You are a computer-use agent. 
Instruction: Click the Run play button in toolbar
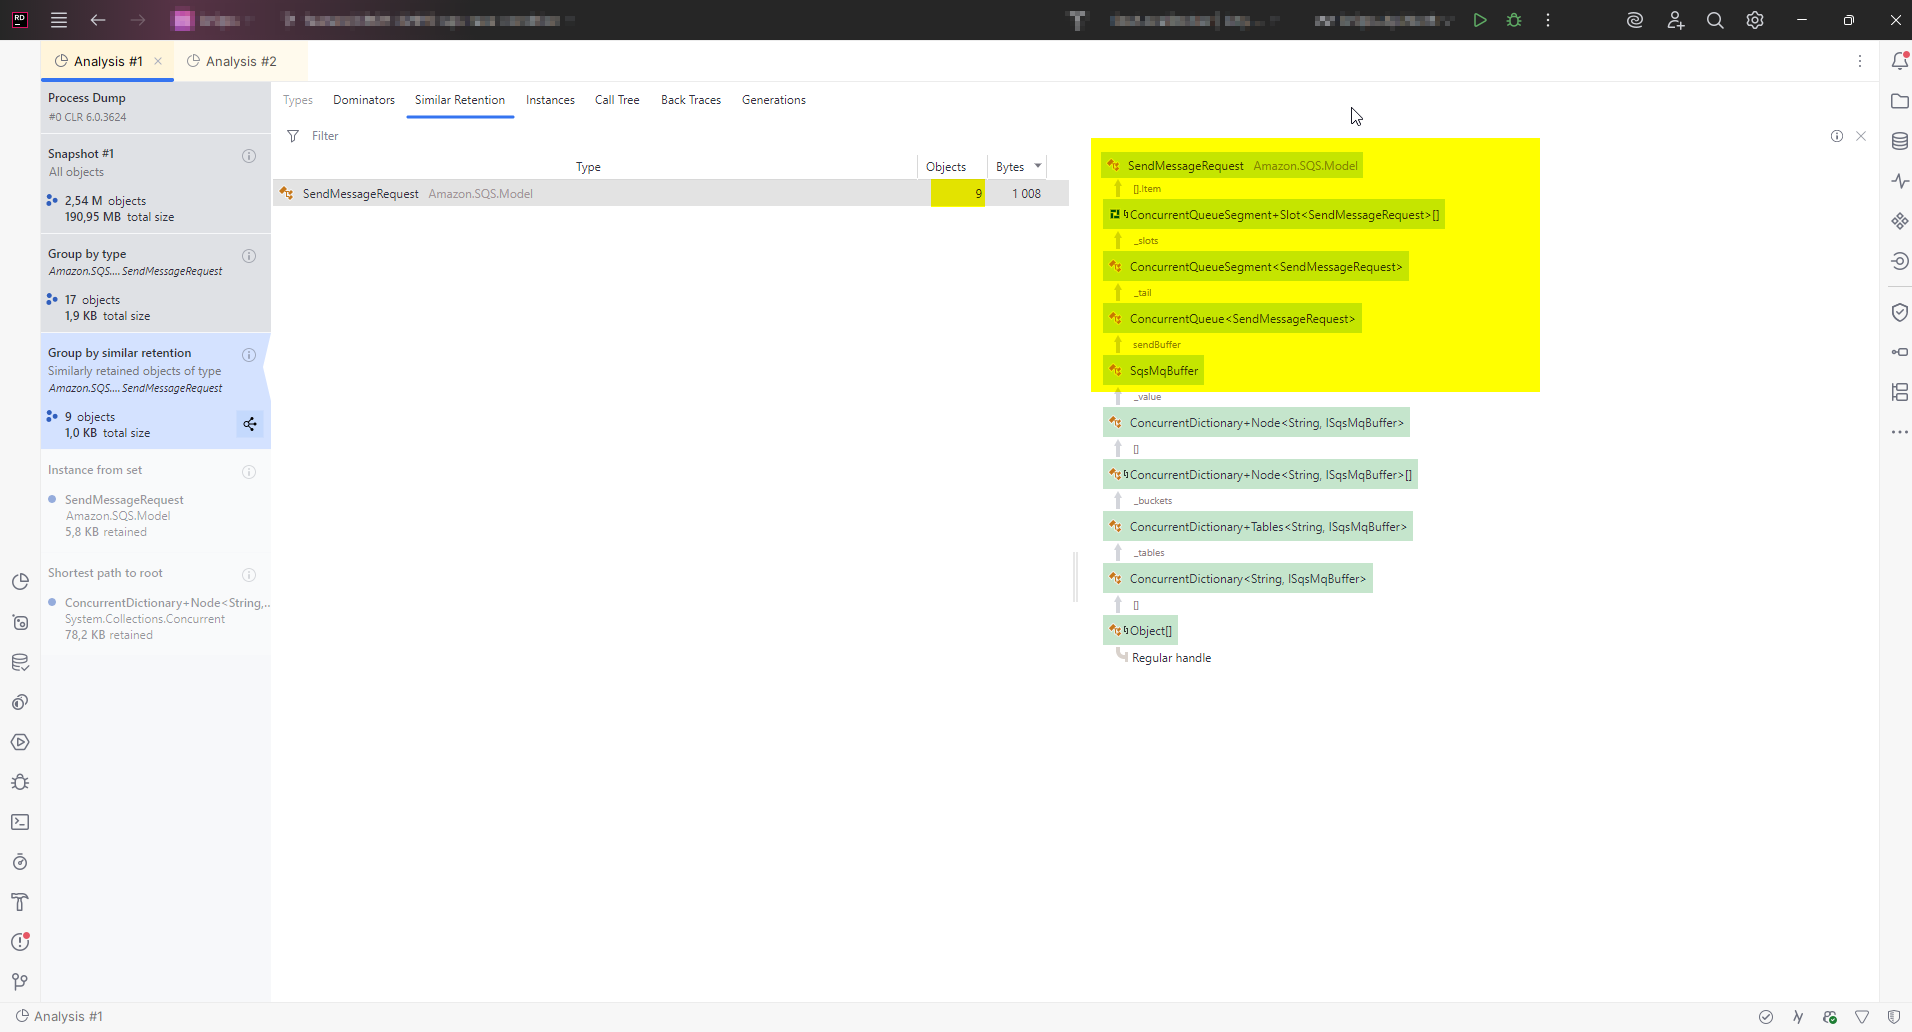pyautogui.click(x=1480, y=20)
